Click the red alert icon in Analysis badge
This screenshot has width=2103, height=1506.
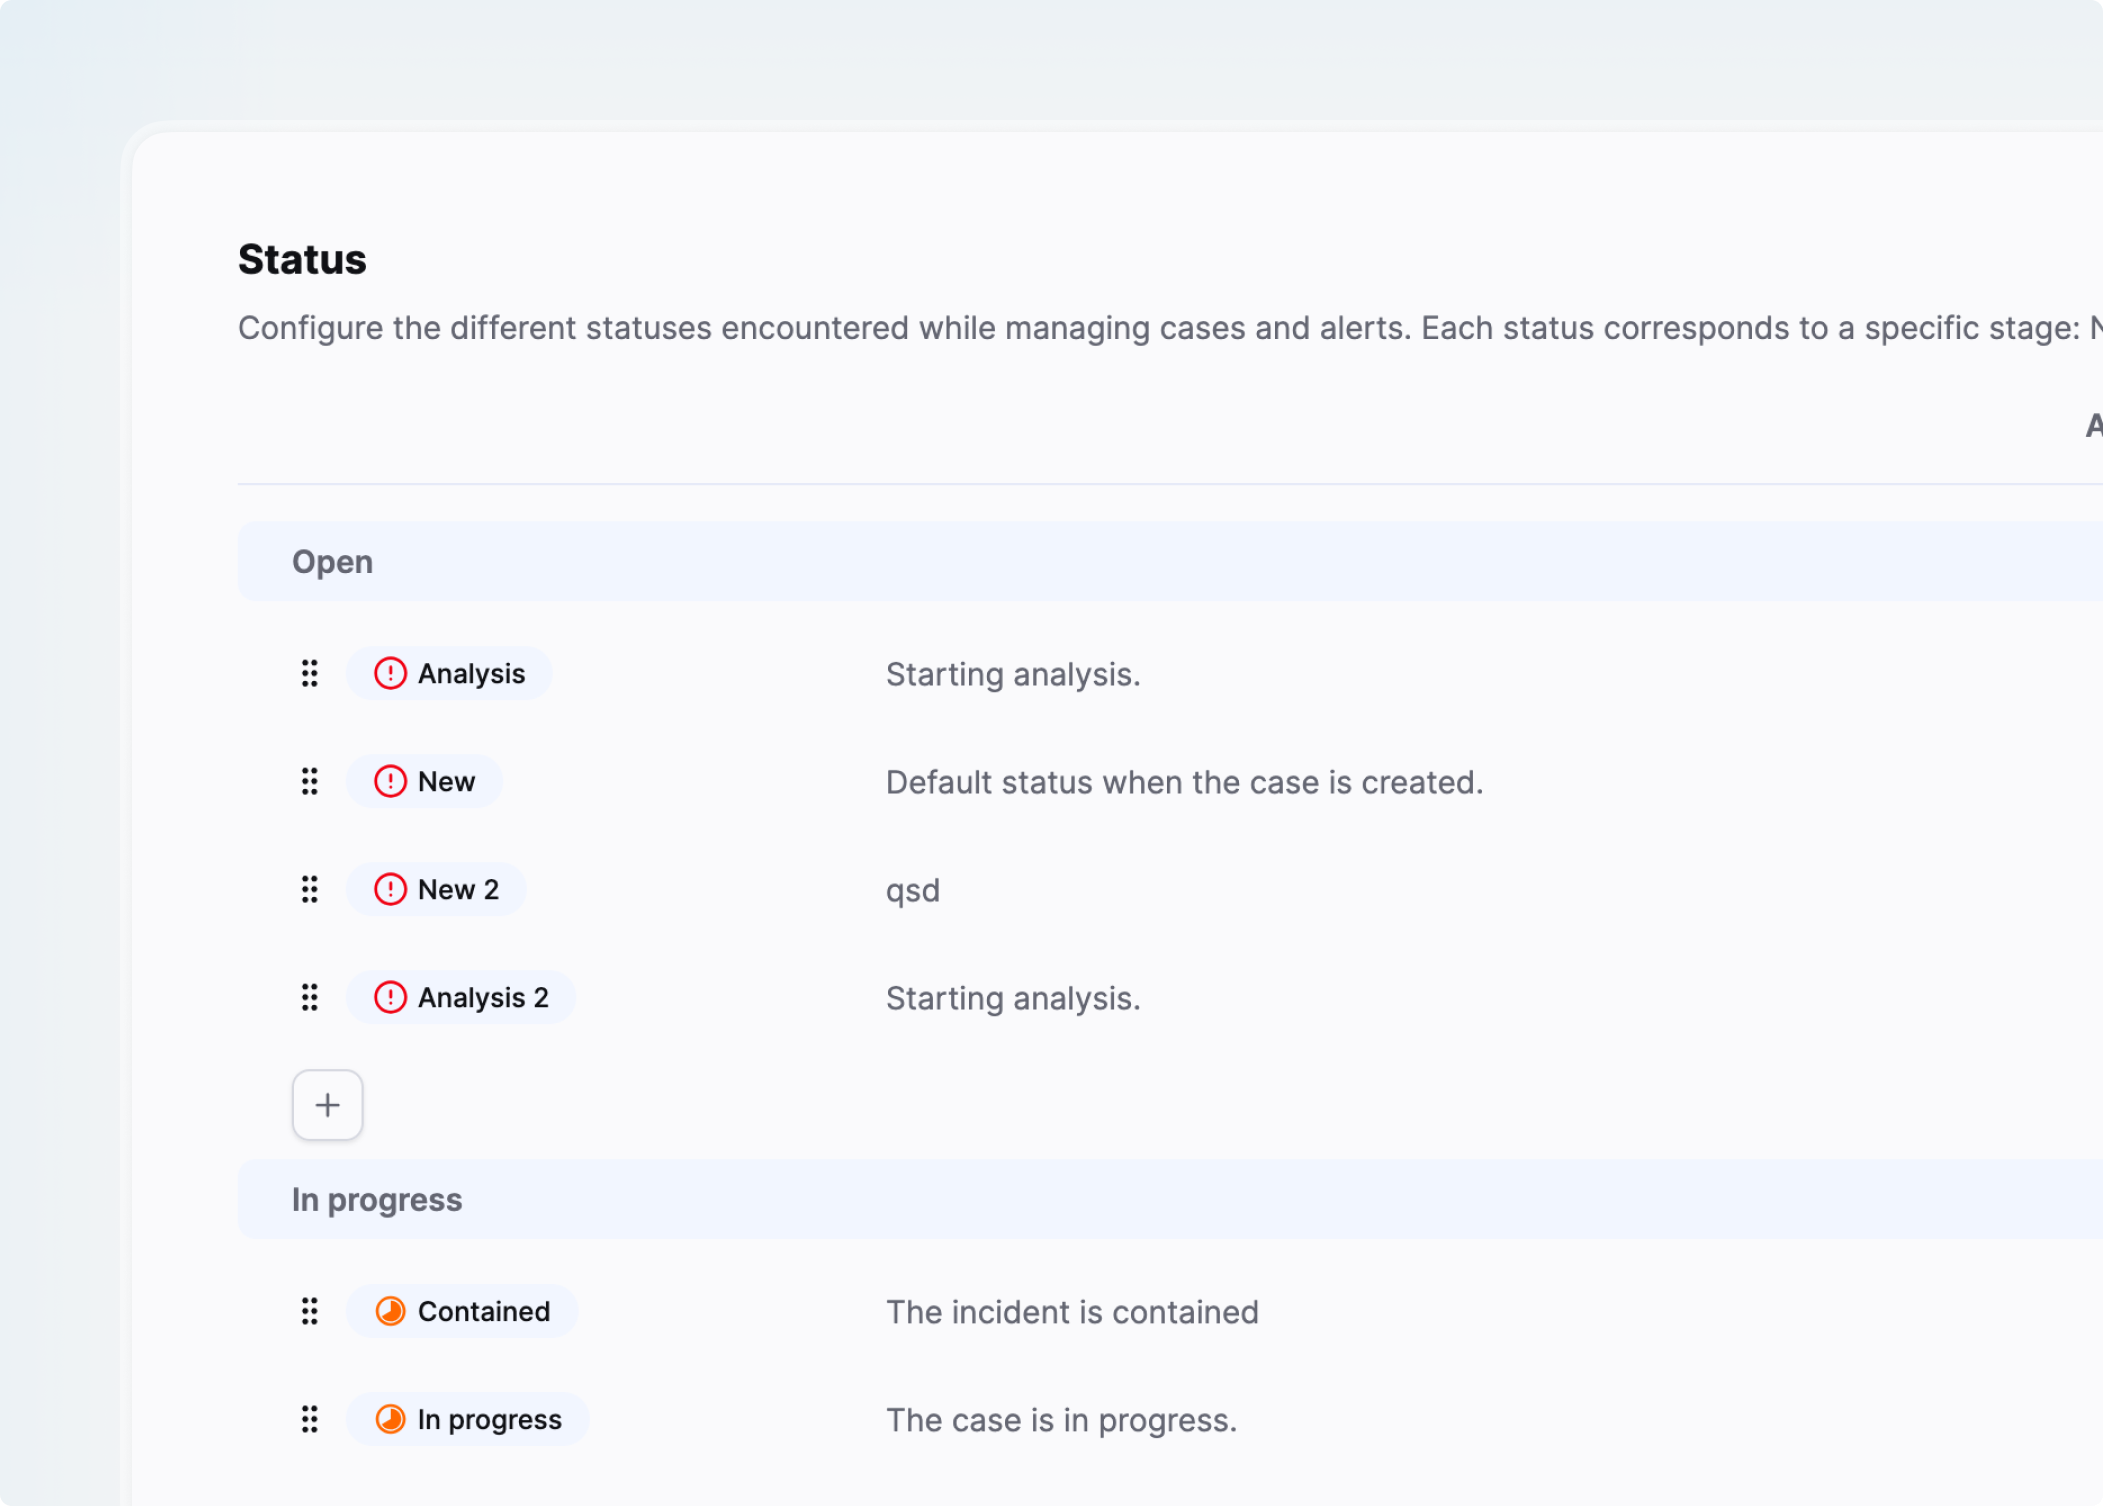pyautogui.click(x=390, y=674)
